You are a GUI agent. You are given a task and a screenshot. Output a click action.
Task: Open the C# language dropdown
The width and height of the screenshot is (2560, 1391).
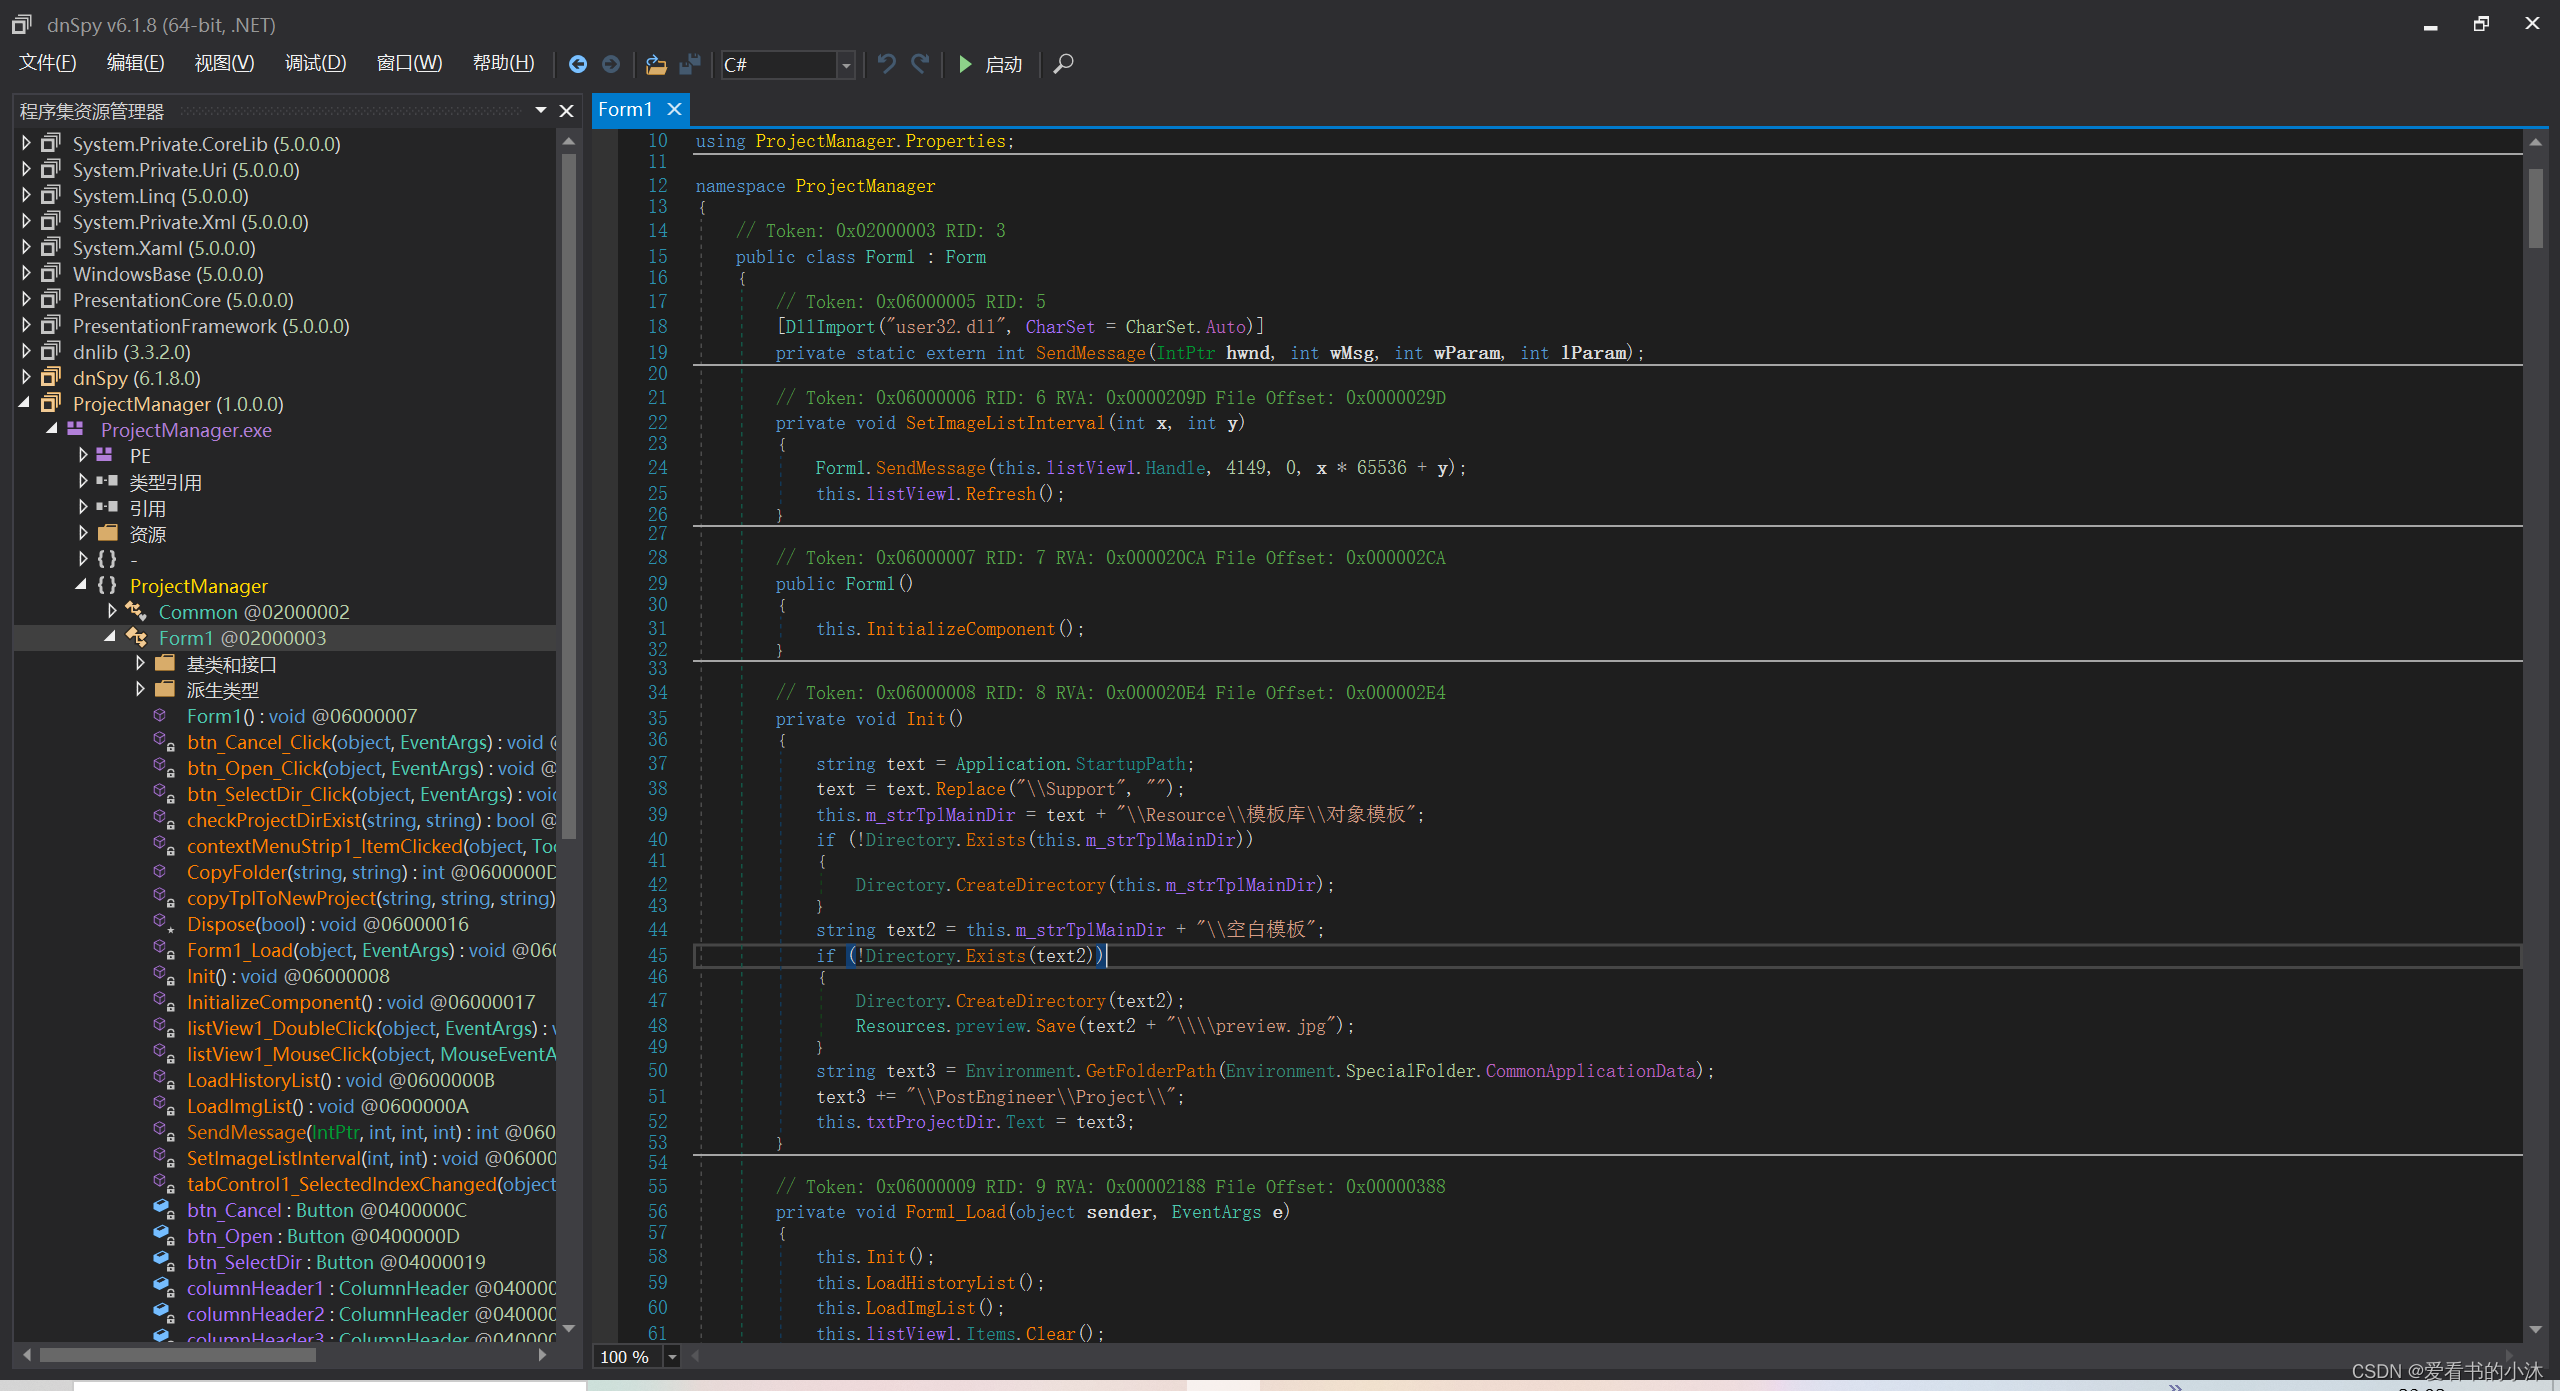tap(846, 65)
